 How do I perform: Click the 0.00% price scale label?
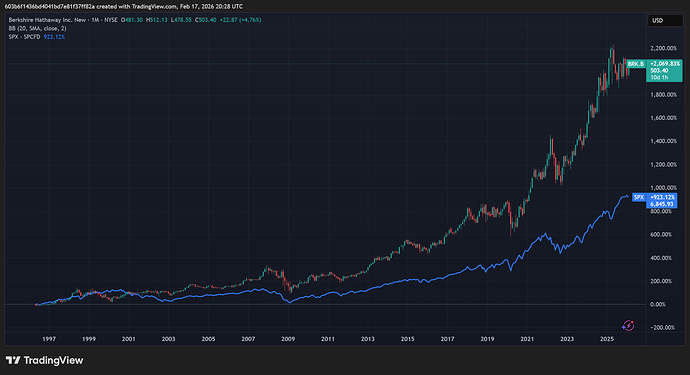(x=658, y=305)
